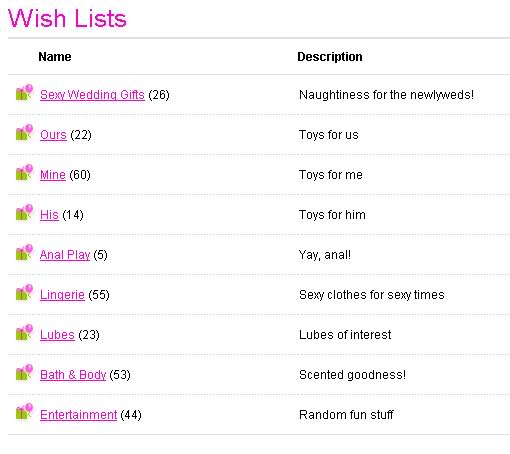Open the Bath & Body wish list

point(73,375)
